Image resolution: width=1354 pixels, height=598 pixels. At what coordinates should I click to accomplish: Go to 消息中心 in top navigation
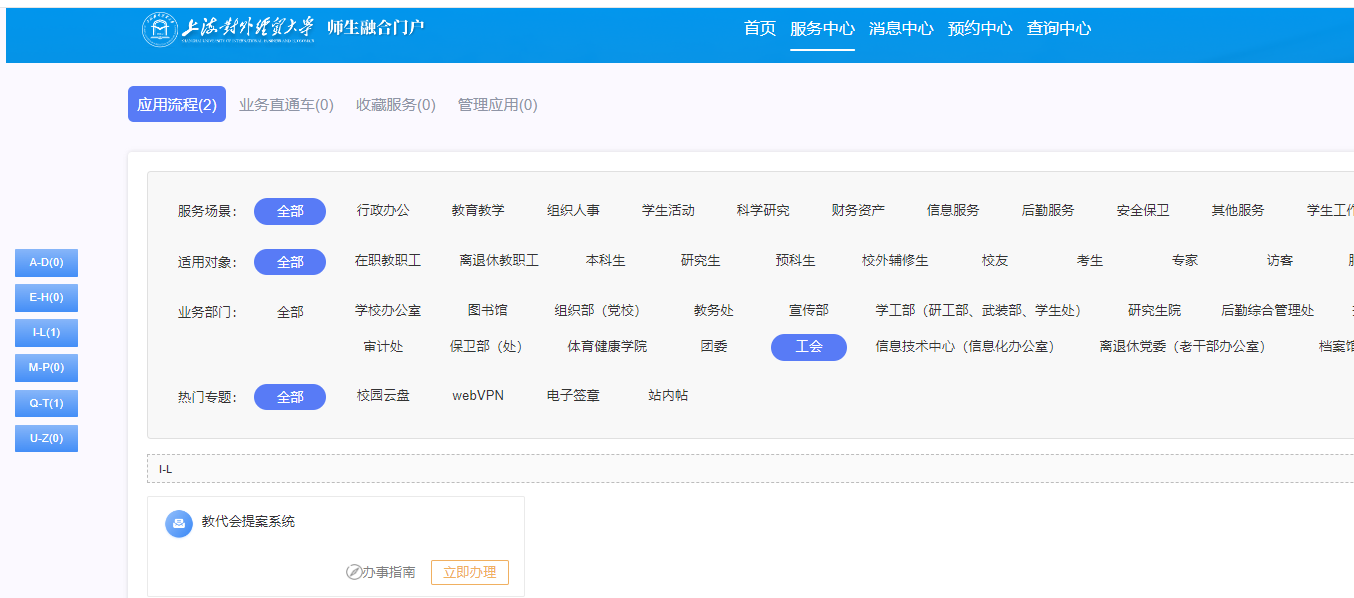(900, 29)
